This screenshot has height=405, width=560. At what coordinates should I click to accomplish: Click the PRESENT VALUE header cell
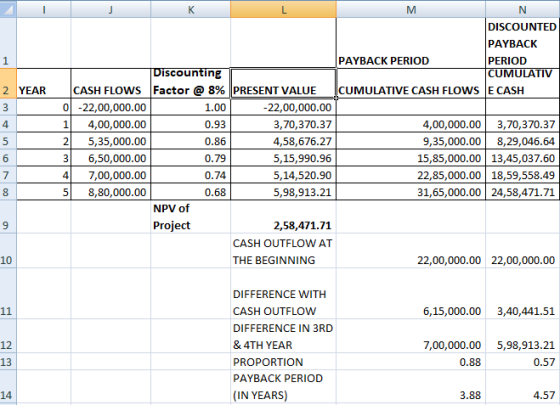tap(283, 83)
